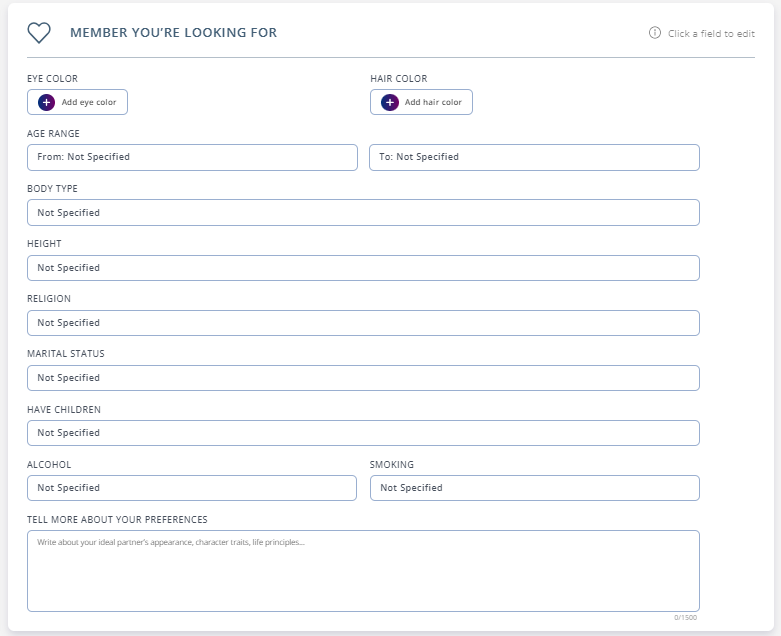This screenshot has height=636, width=781.
Task: Click the heart icon beside the section title
Action: (39, 33)
